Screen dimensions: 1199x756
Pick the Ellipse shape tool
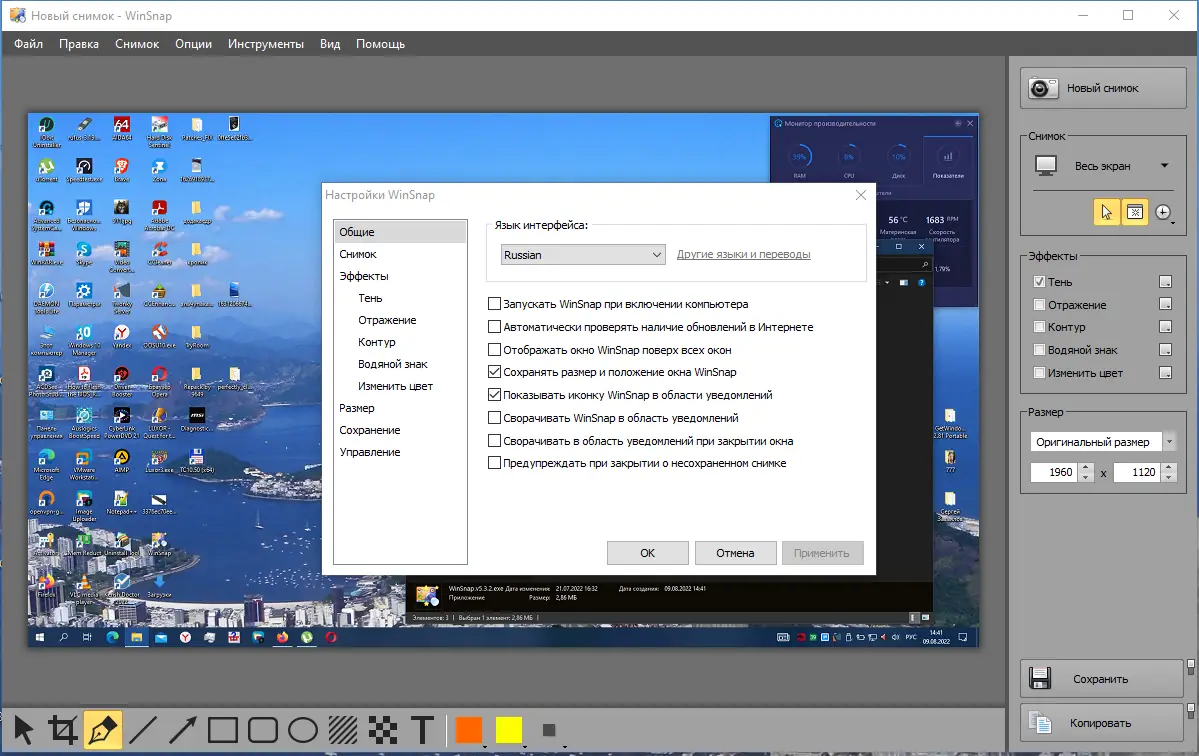(x=303, y=730)
